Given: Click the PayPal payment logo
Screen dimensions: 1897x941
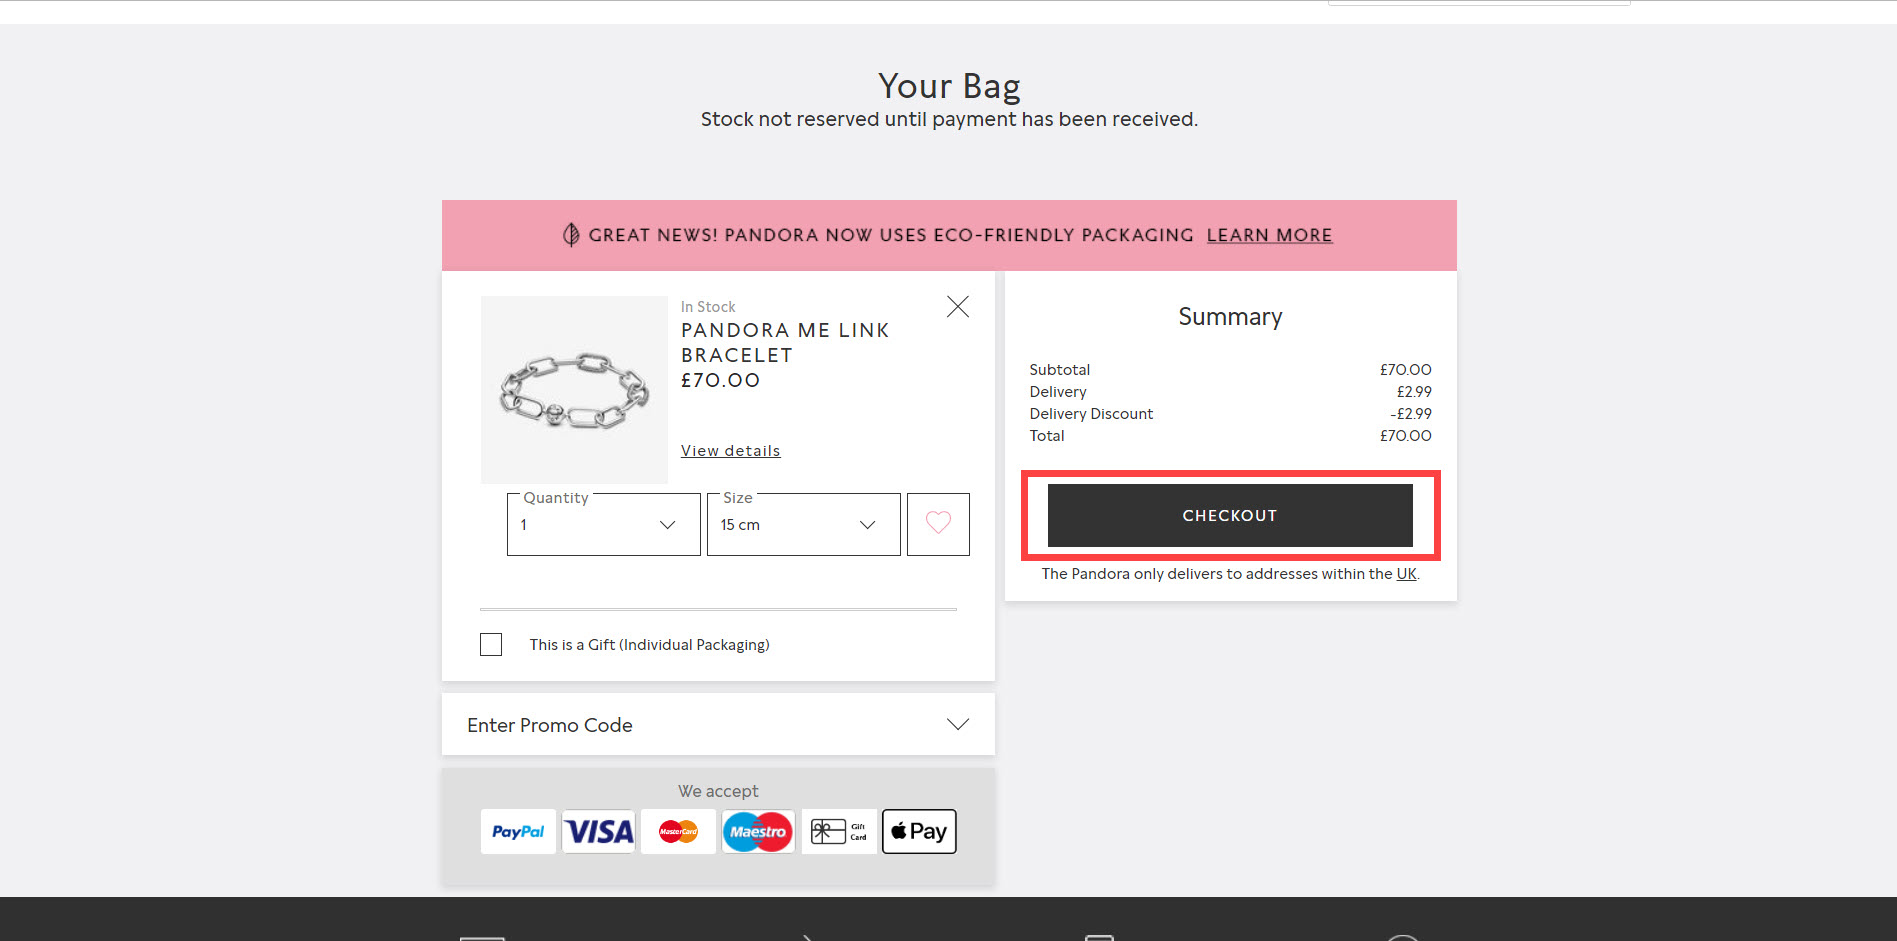Looking at the screenshot, I should (x=518, y=831).
